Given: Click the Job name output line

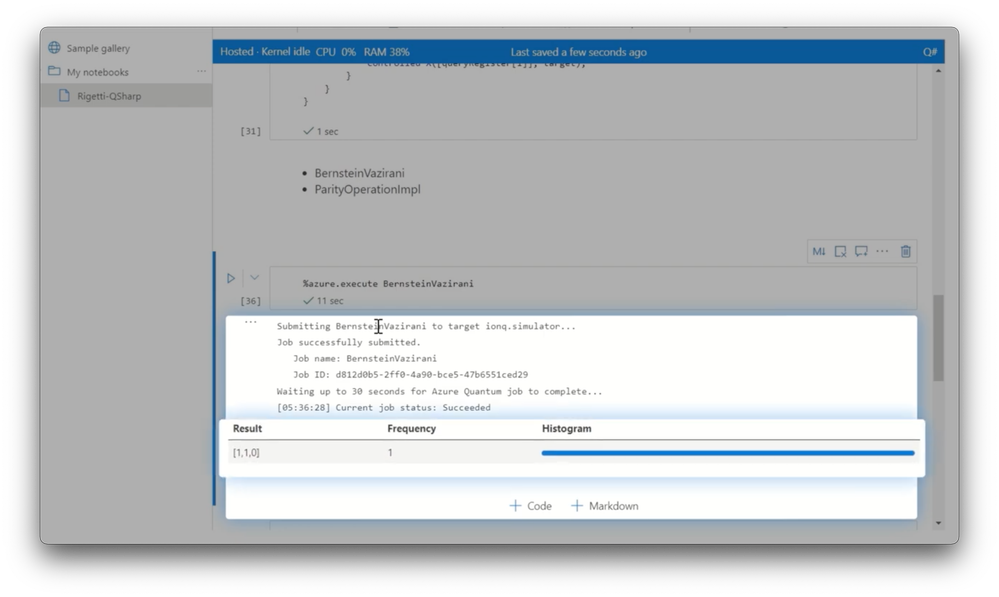Looking at the screenshot, I should coord(365,359).
